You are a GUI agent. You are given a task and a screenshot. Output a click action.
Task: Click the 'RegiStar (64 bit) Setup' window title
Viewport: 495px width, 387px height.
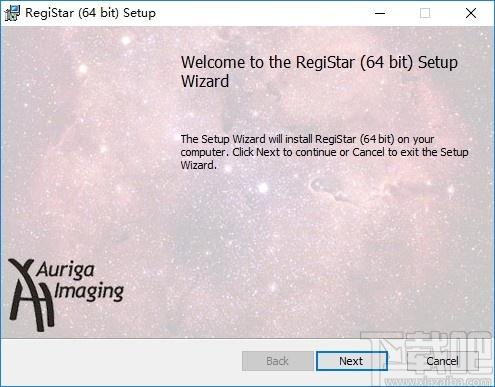point(90,13)
